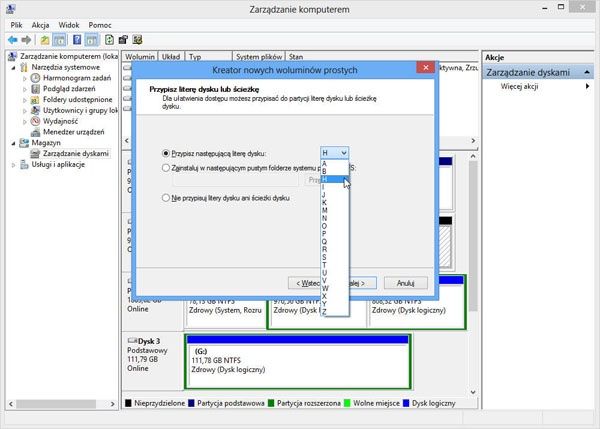Click the Stan column header

pyautogui.click(x=296, y=57)
